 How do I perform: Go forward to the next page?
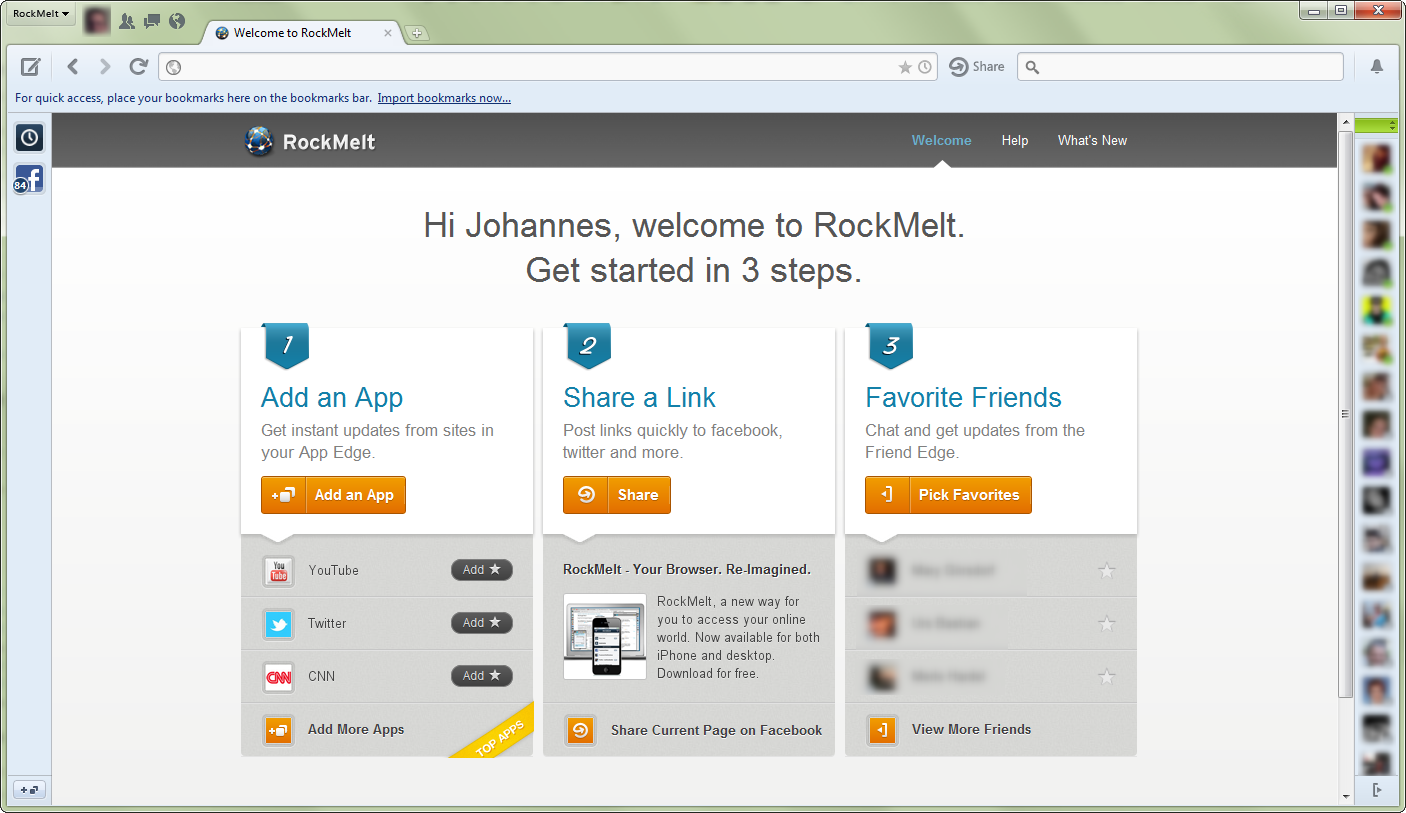(105, 67)
